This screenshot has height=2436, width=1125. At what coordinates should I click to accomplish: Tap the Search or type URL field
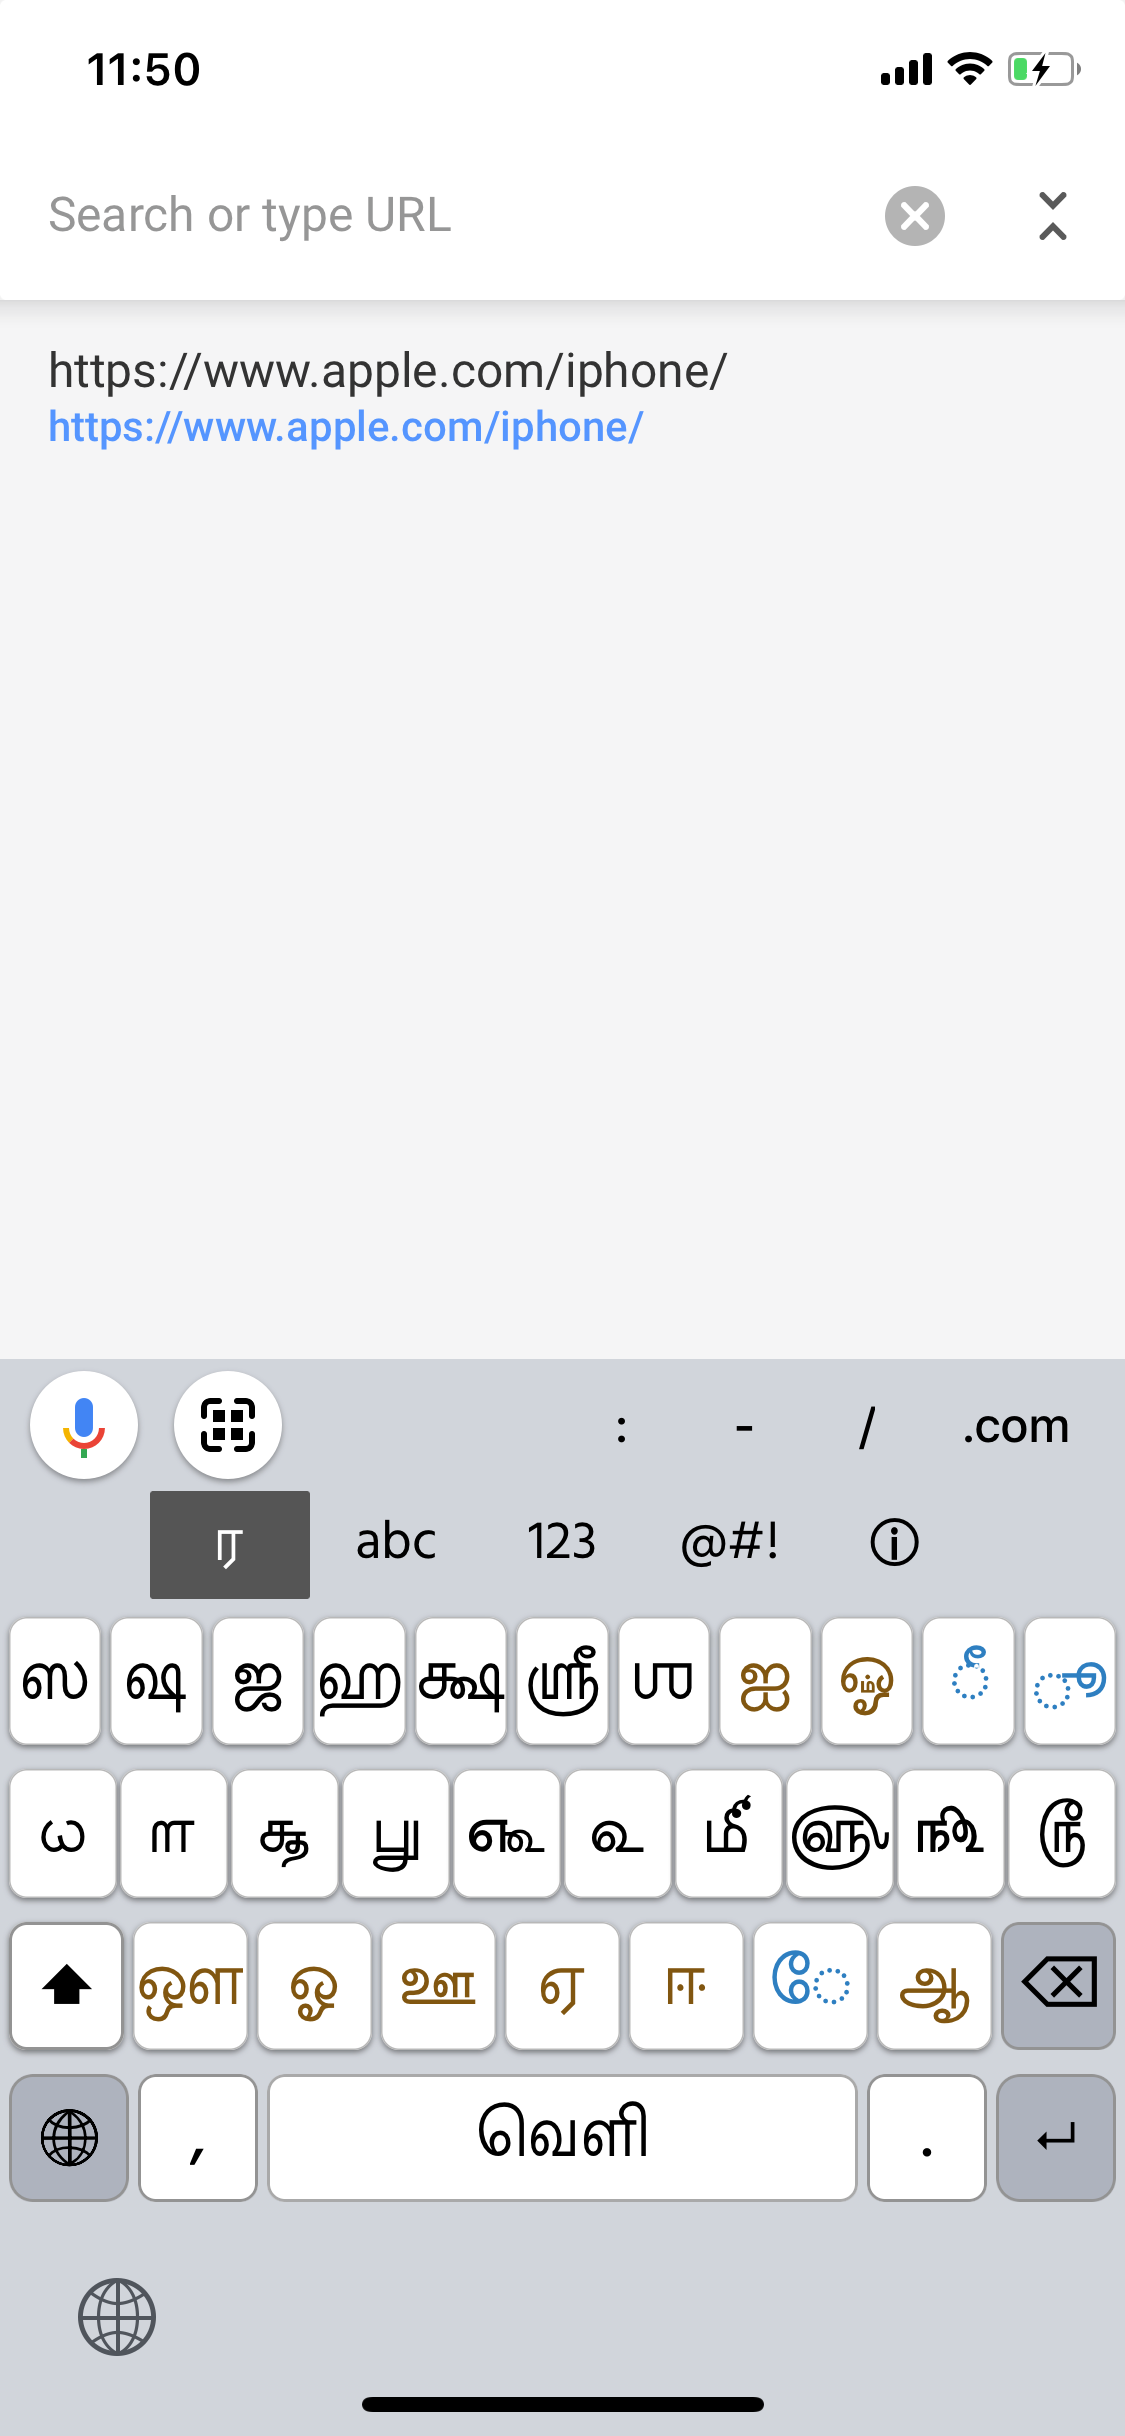pyautogui.click(x=440, y=215)
